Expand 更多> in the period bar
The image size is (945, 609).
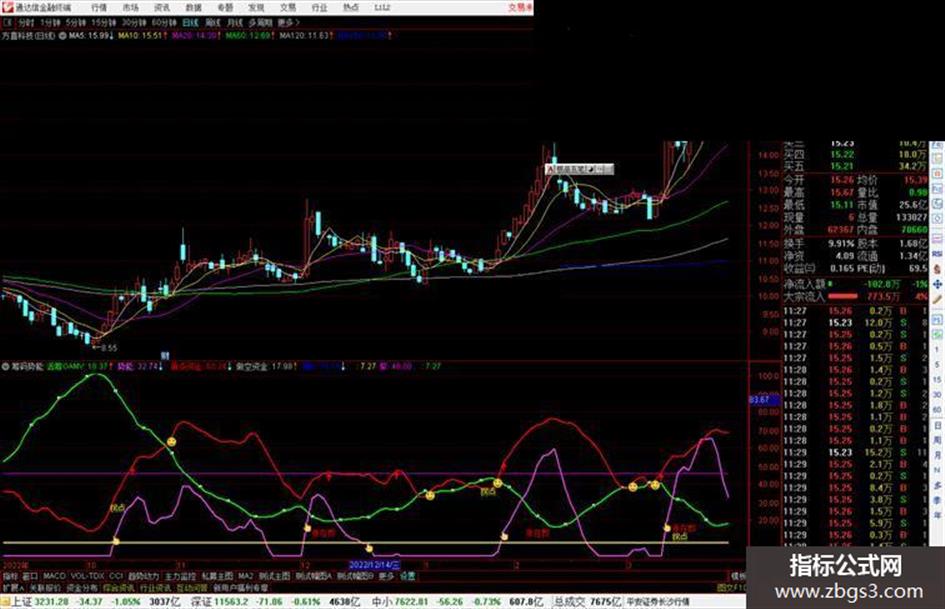tap(288, 23)
